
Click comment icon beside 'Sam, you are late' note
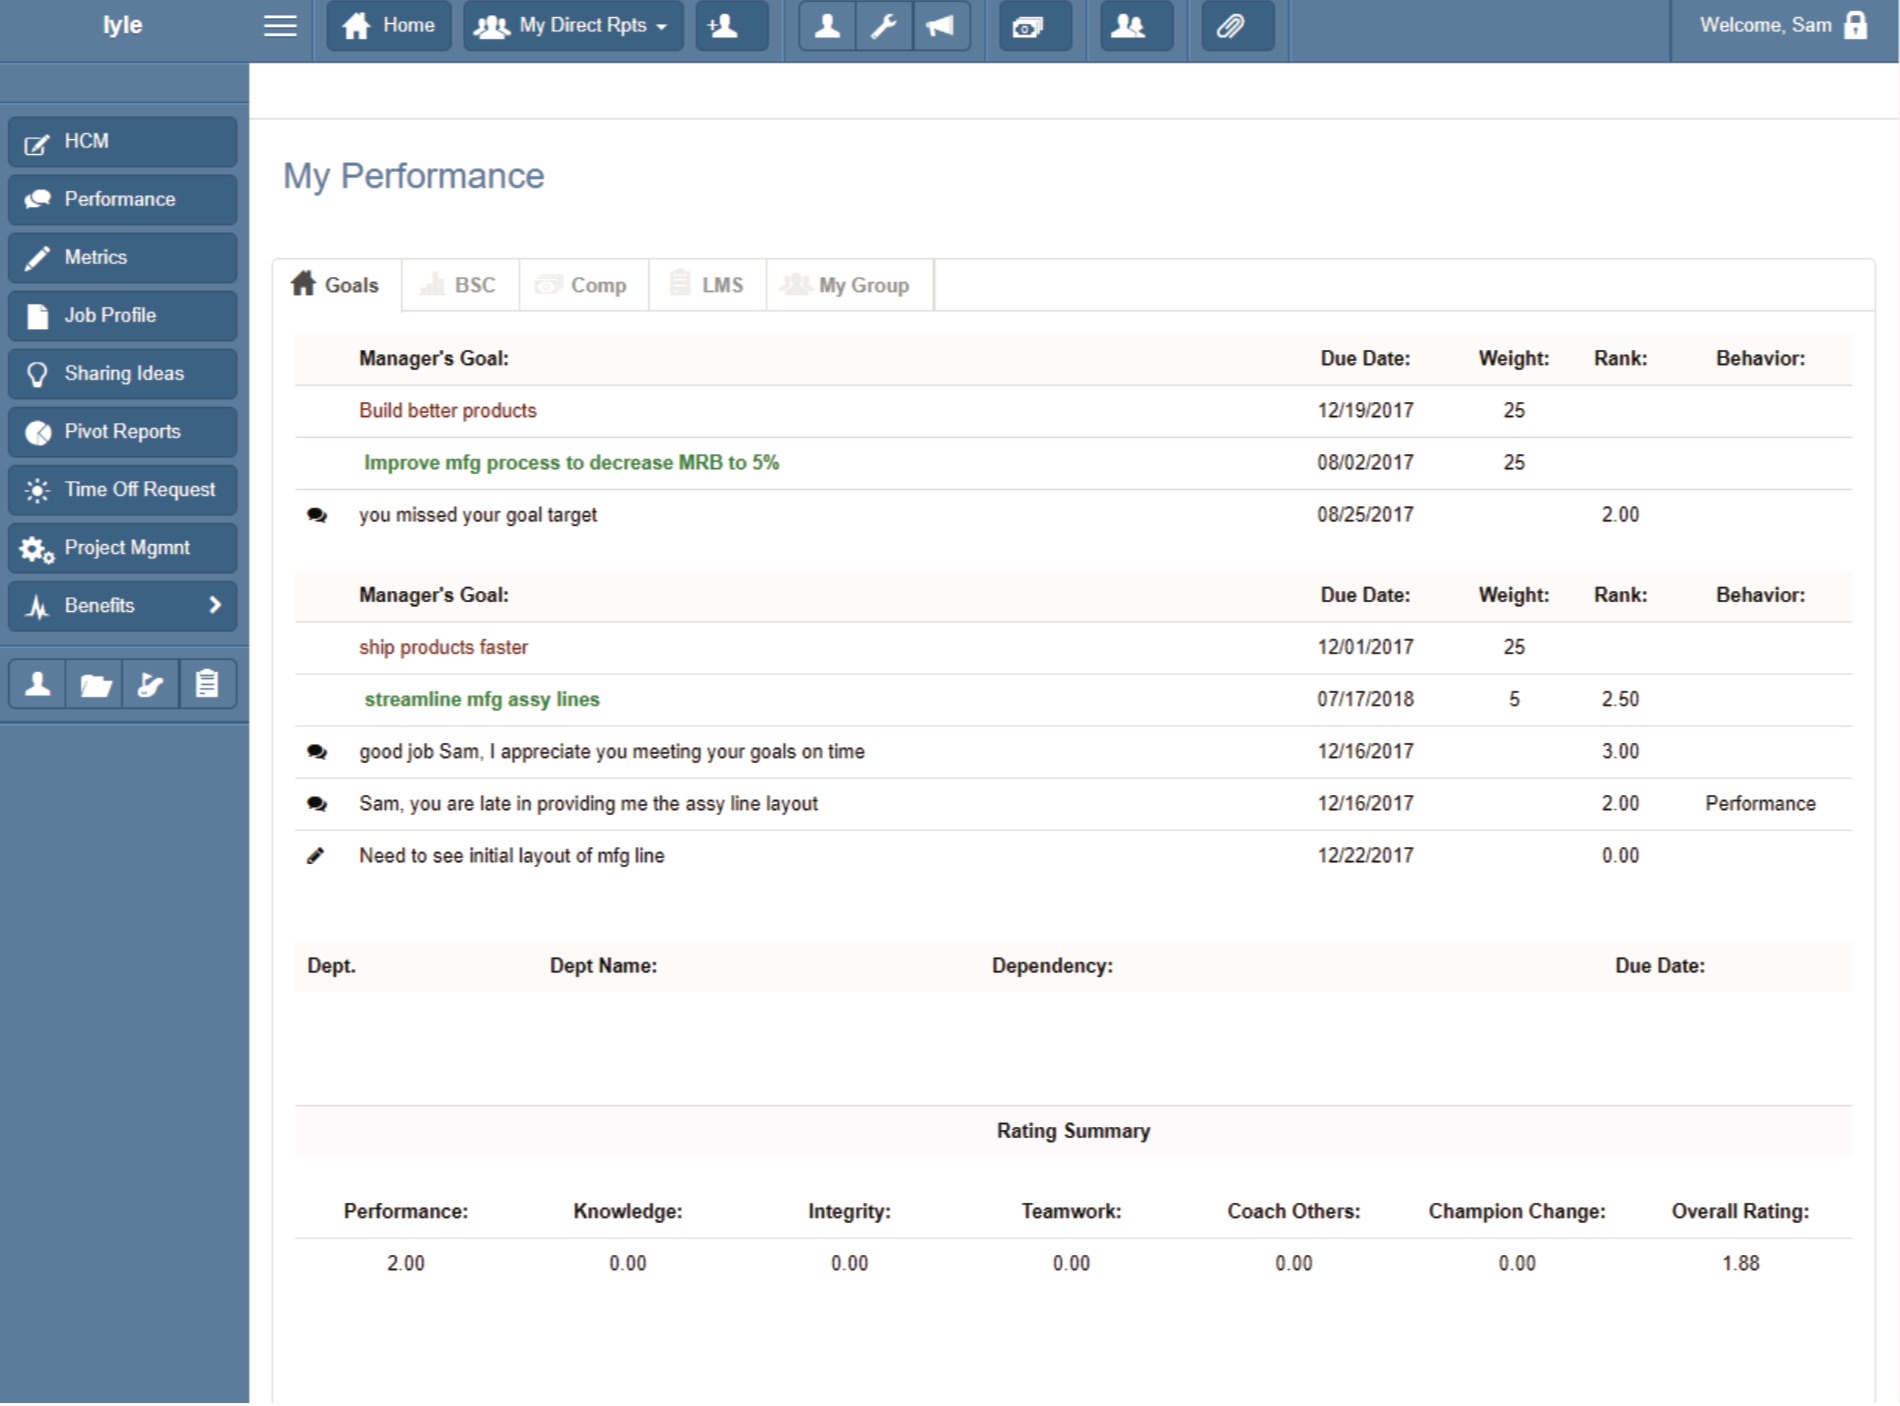(x=317, y=805)
